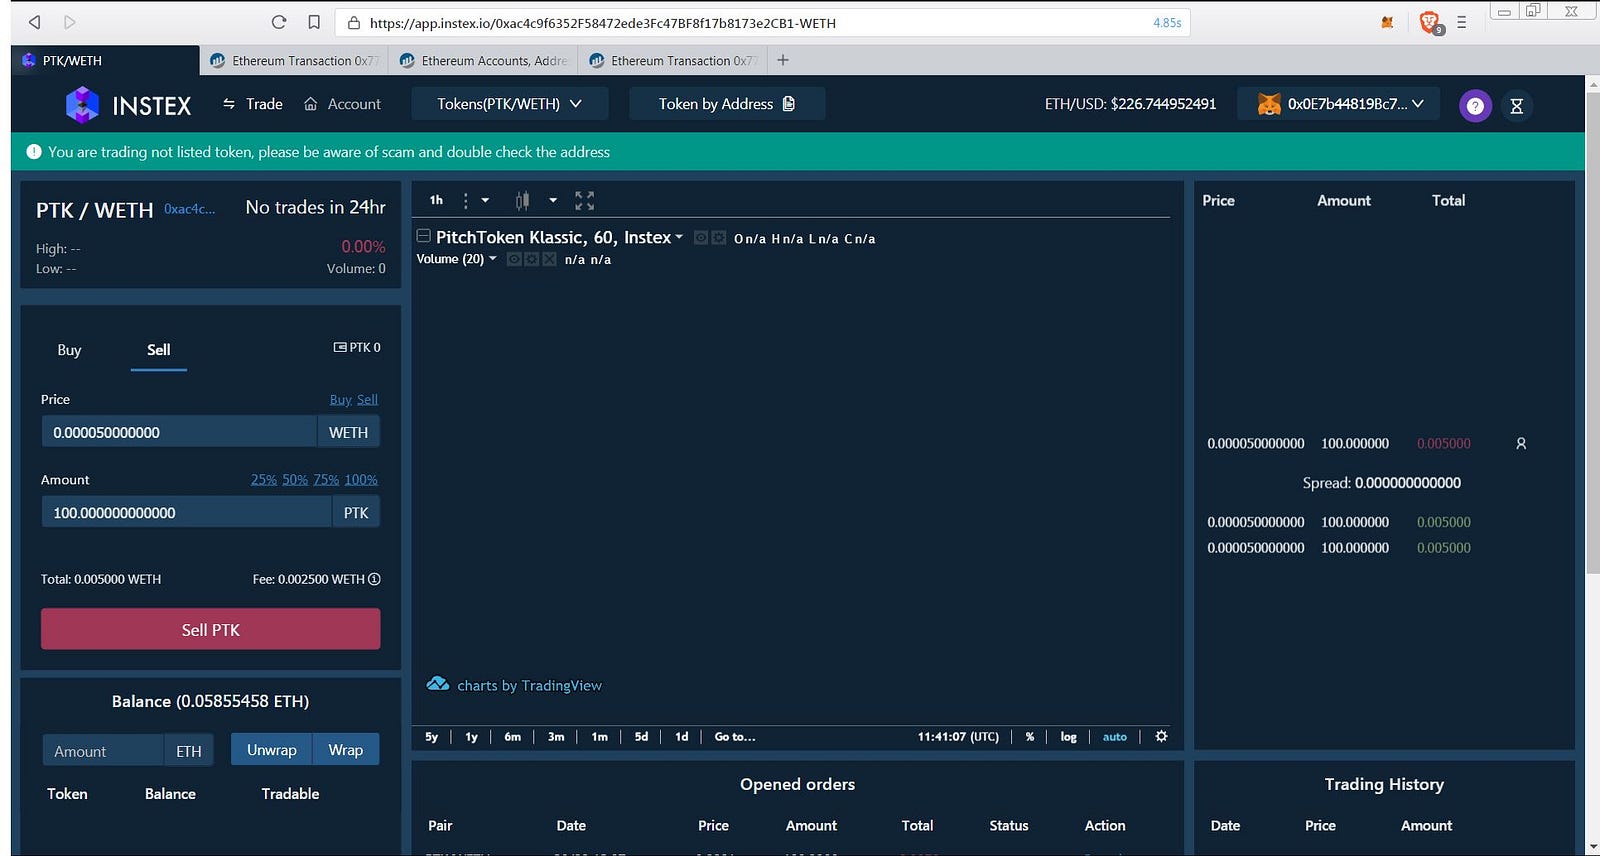The image size is (1600, 856).
Task: Toggle fullscreen mode for the chart
Action: [585, 201]
